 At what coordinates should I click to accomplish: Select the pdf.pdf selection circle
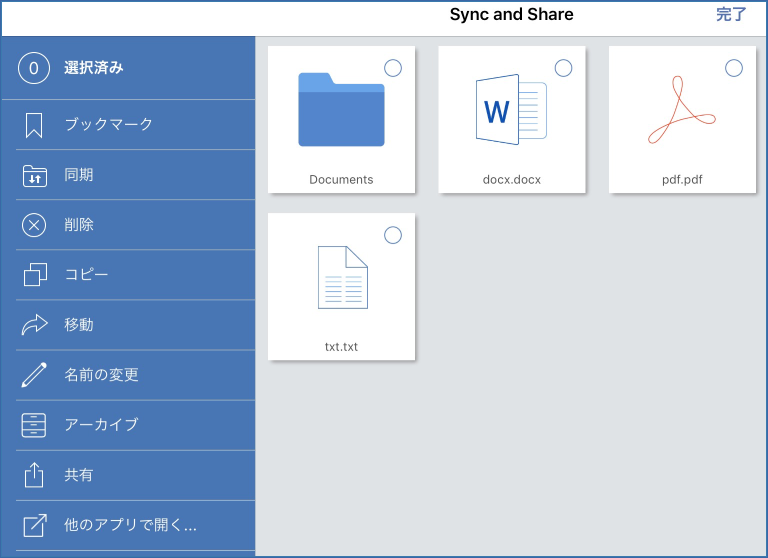734,68
